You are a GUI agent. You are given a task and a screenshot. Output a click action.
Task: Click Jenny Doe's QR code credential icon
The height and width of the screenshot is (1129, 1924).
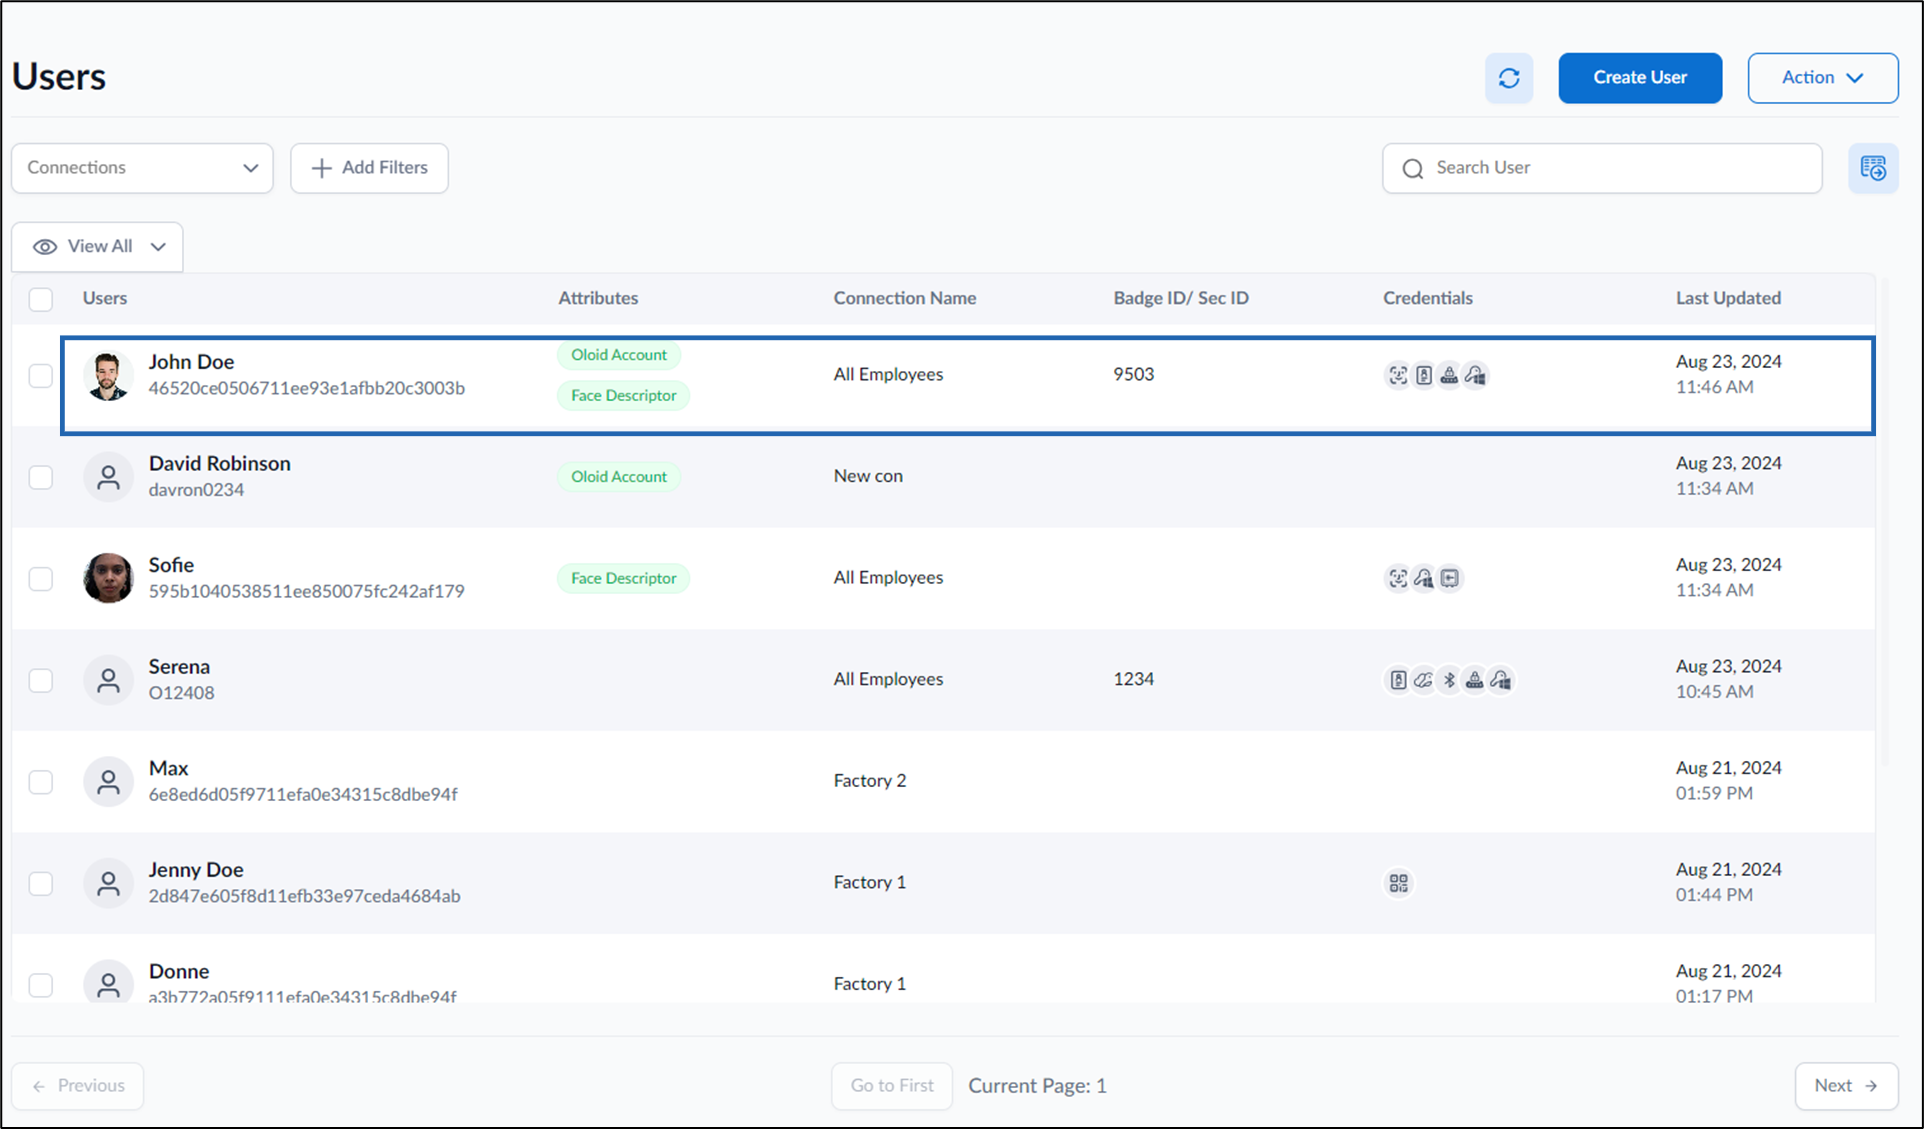coord(1398,883)
